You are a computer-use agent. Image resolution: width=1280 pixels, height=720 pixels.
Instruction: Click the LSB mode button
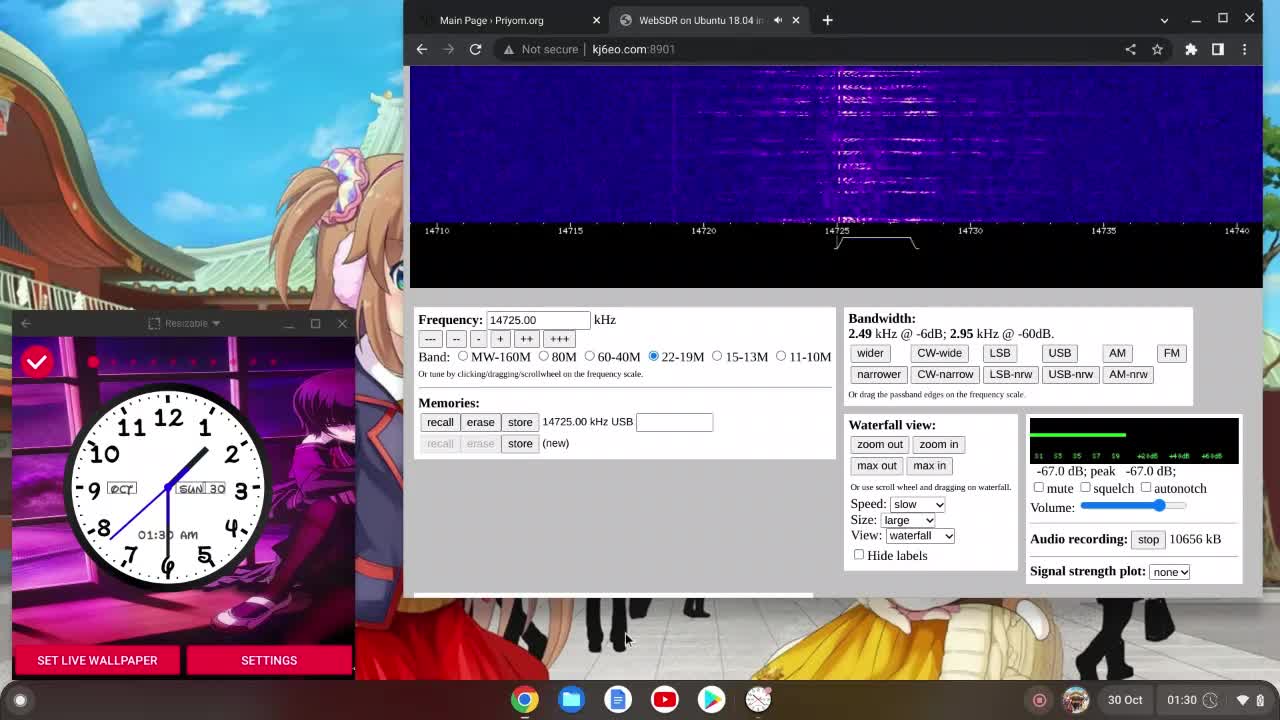coord(999,353)
